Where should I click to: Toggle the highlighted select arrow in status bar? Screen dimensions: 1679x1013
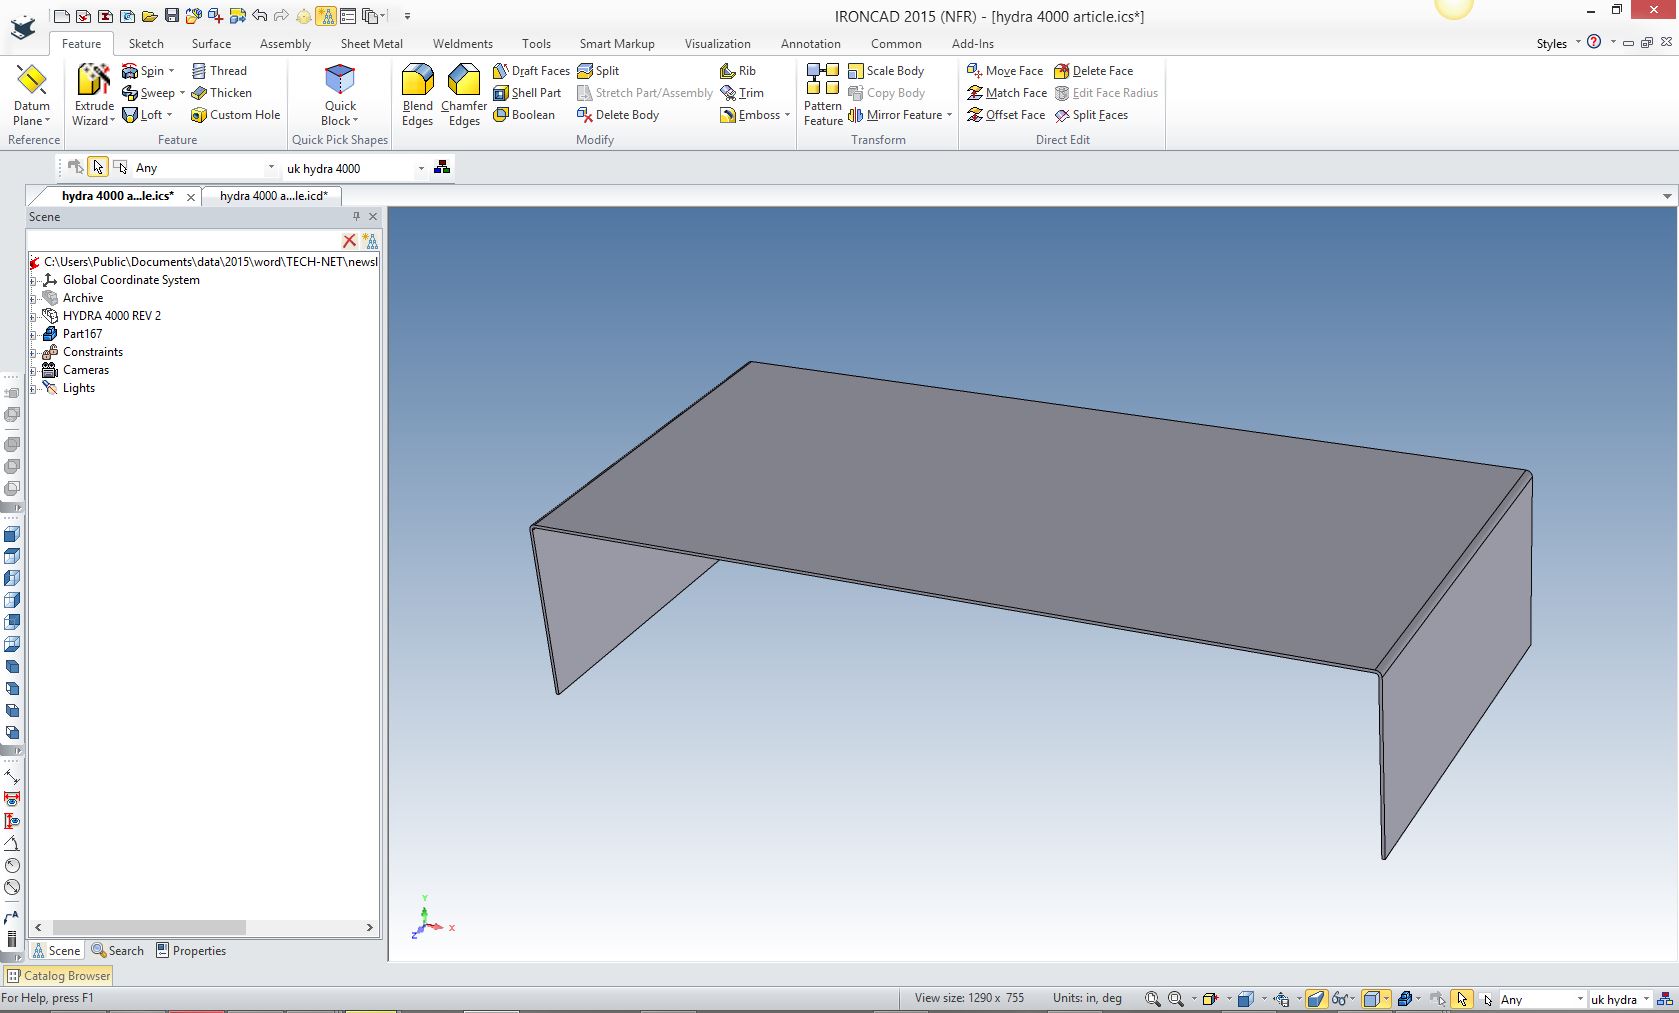(x=1462, y=999)
